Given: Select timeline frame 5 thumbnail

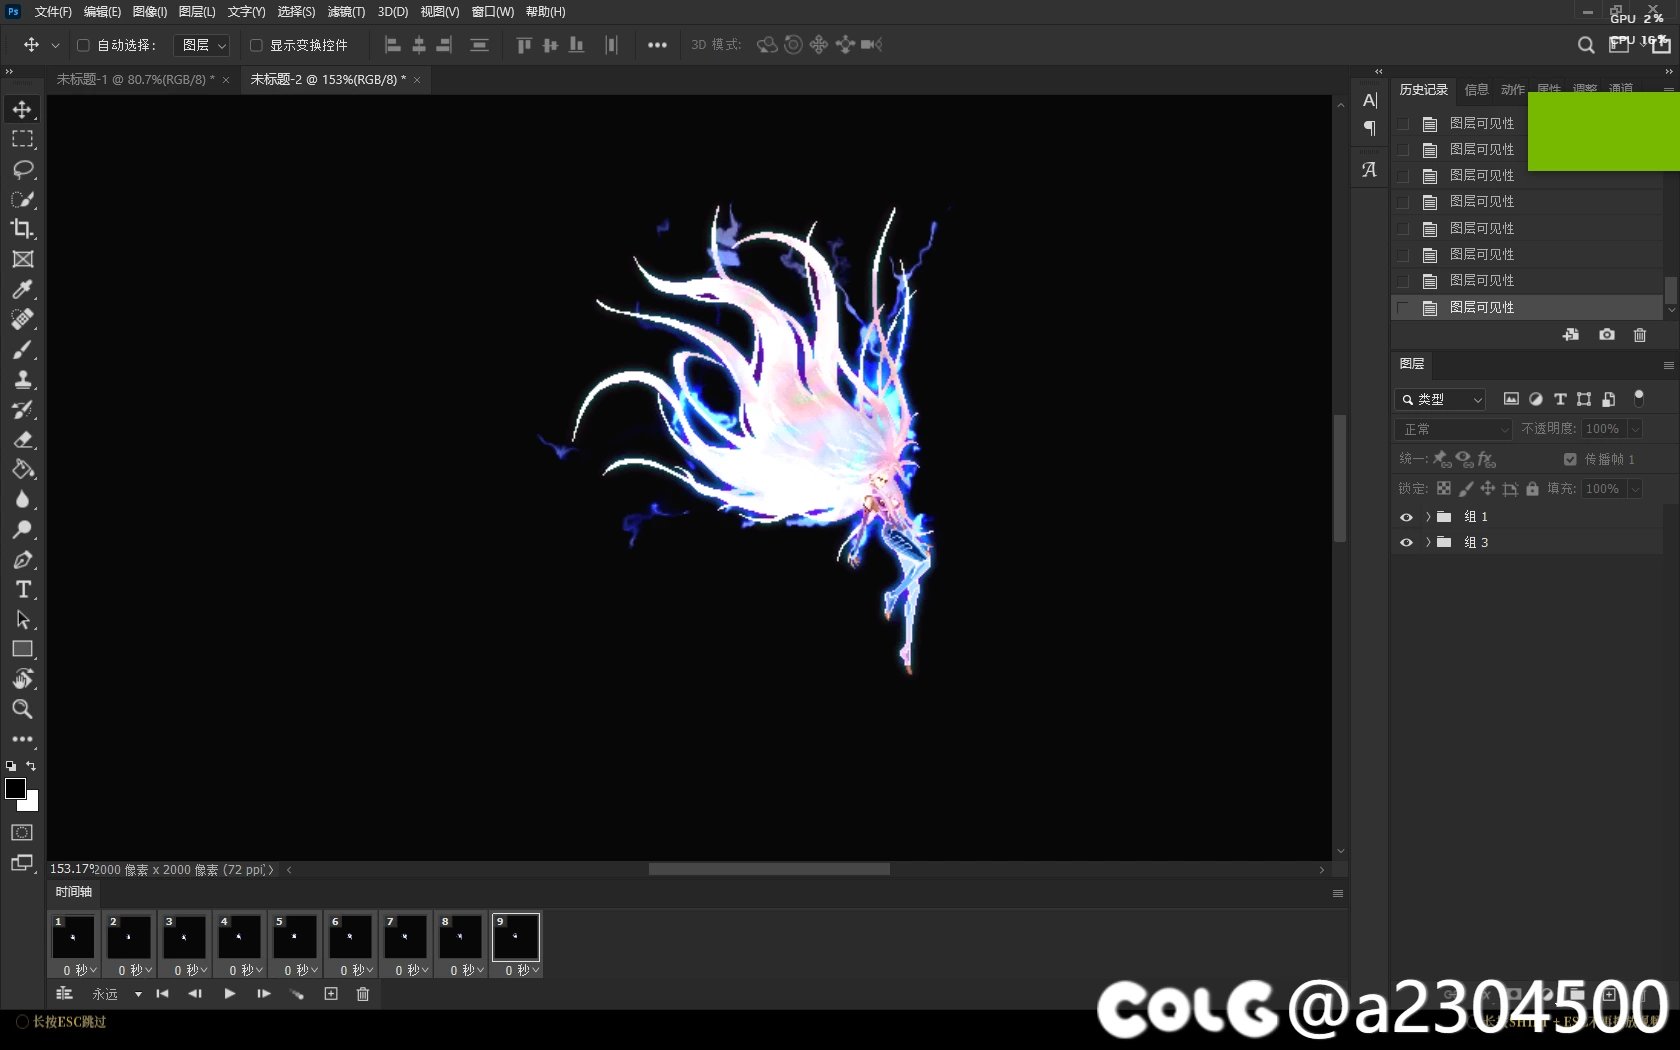Looking at the screenshot, I should tap(294, 937).
